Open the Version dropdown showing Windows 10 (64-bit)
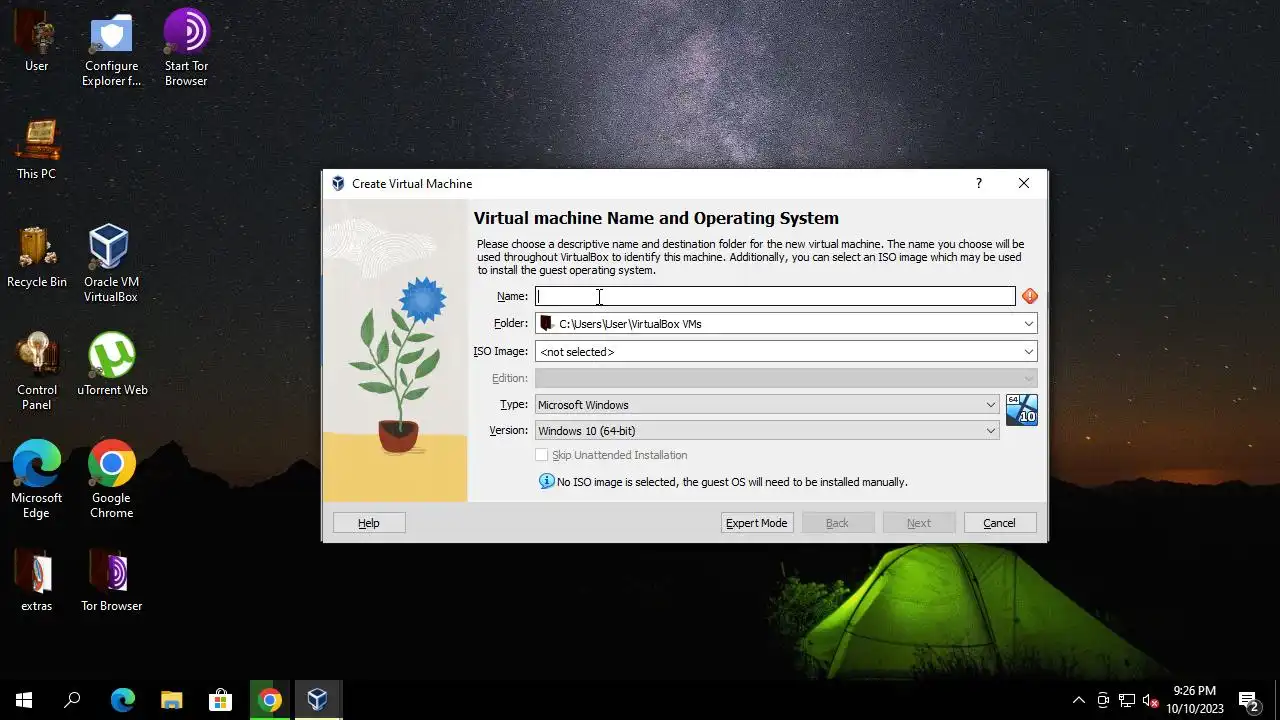This screenshot has height=720, width=1280. (x=767, y=431)
